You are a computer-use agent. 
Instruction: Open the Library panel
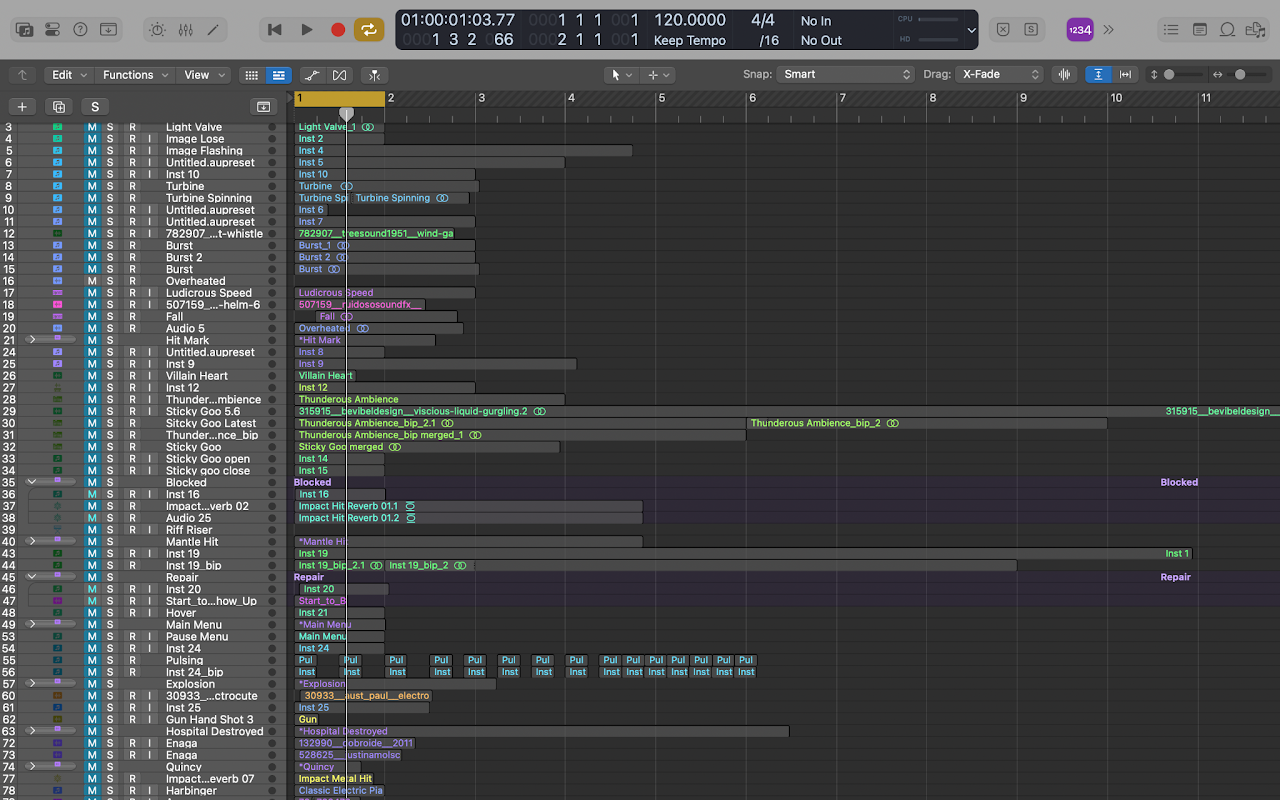(25, 30)
